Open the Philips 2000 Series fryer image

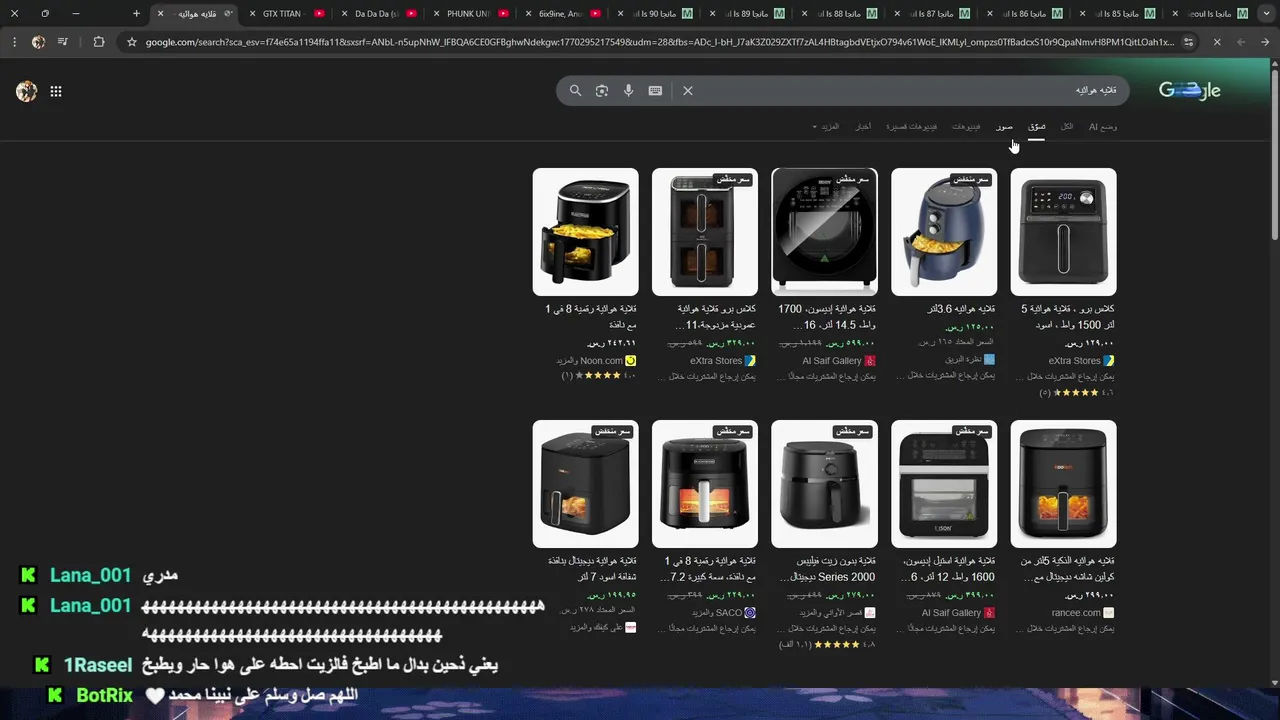click(824, 484)
